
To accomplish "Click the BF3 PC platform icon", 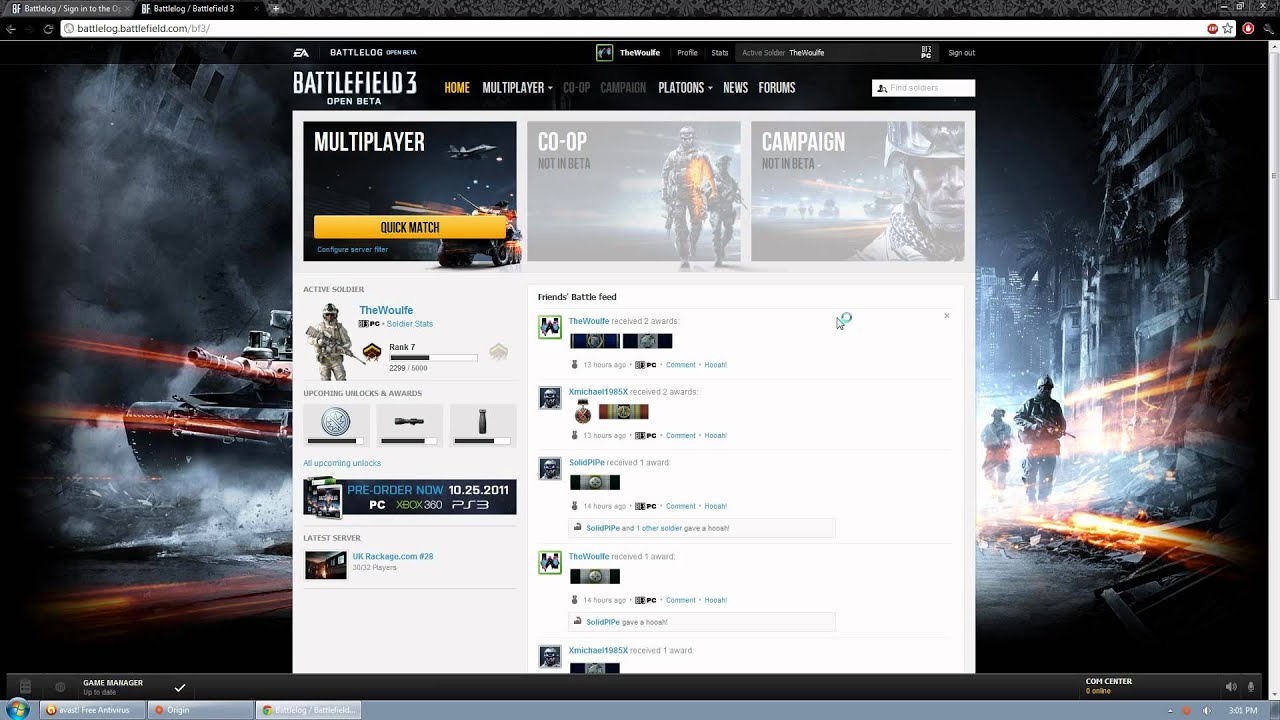I will 926,52.
